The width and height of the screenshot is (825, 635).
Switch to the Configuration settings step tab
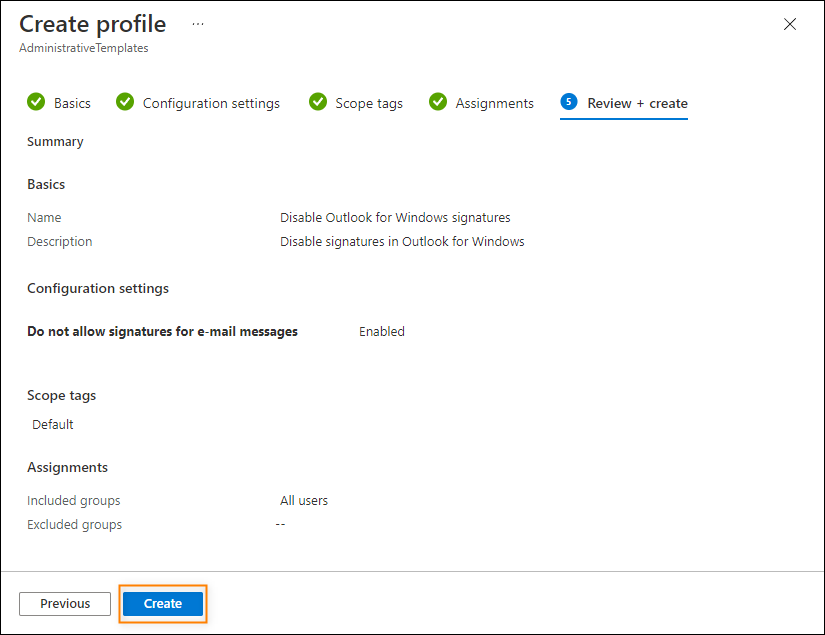coord(198,103)
